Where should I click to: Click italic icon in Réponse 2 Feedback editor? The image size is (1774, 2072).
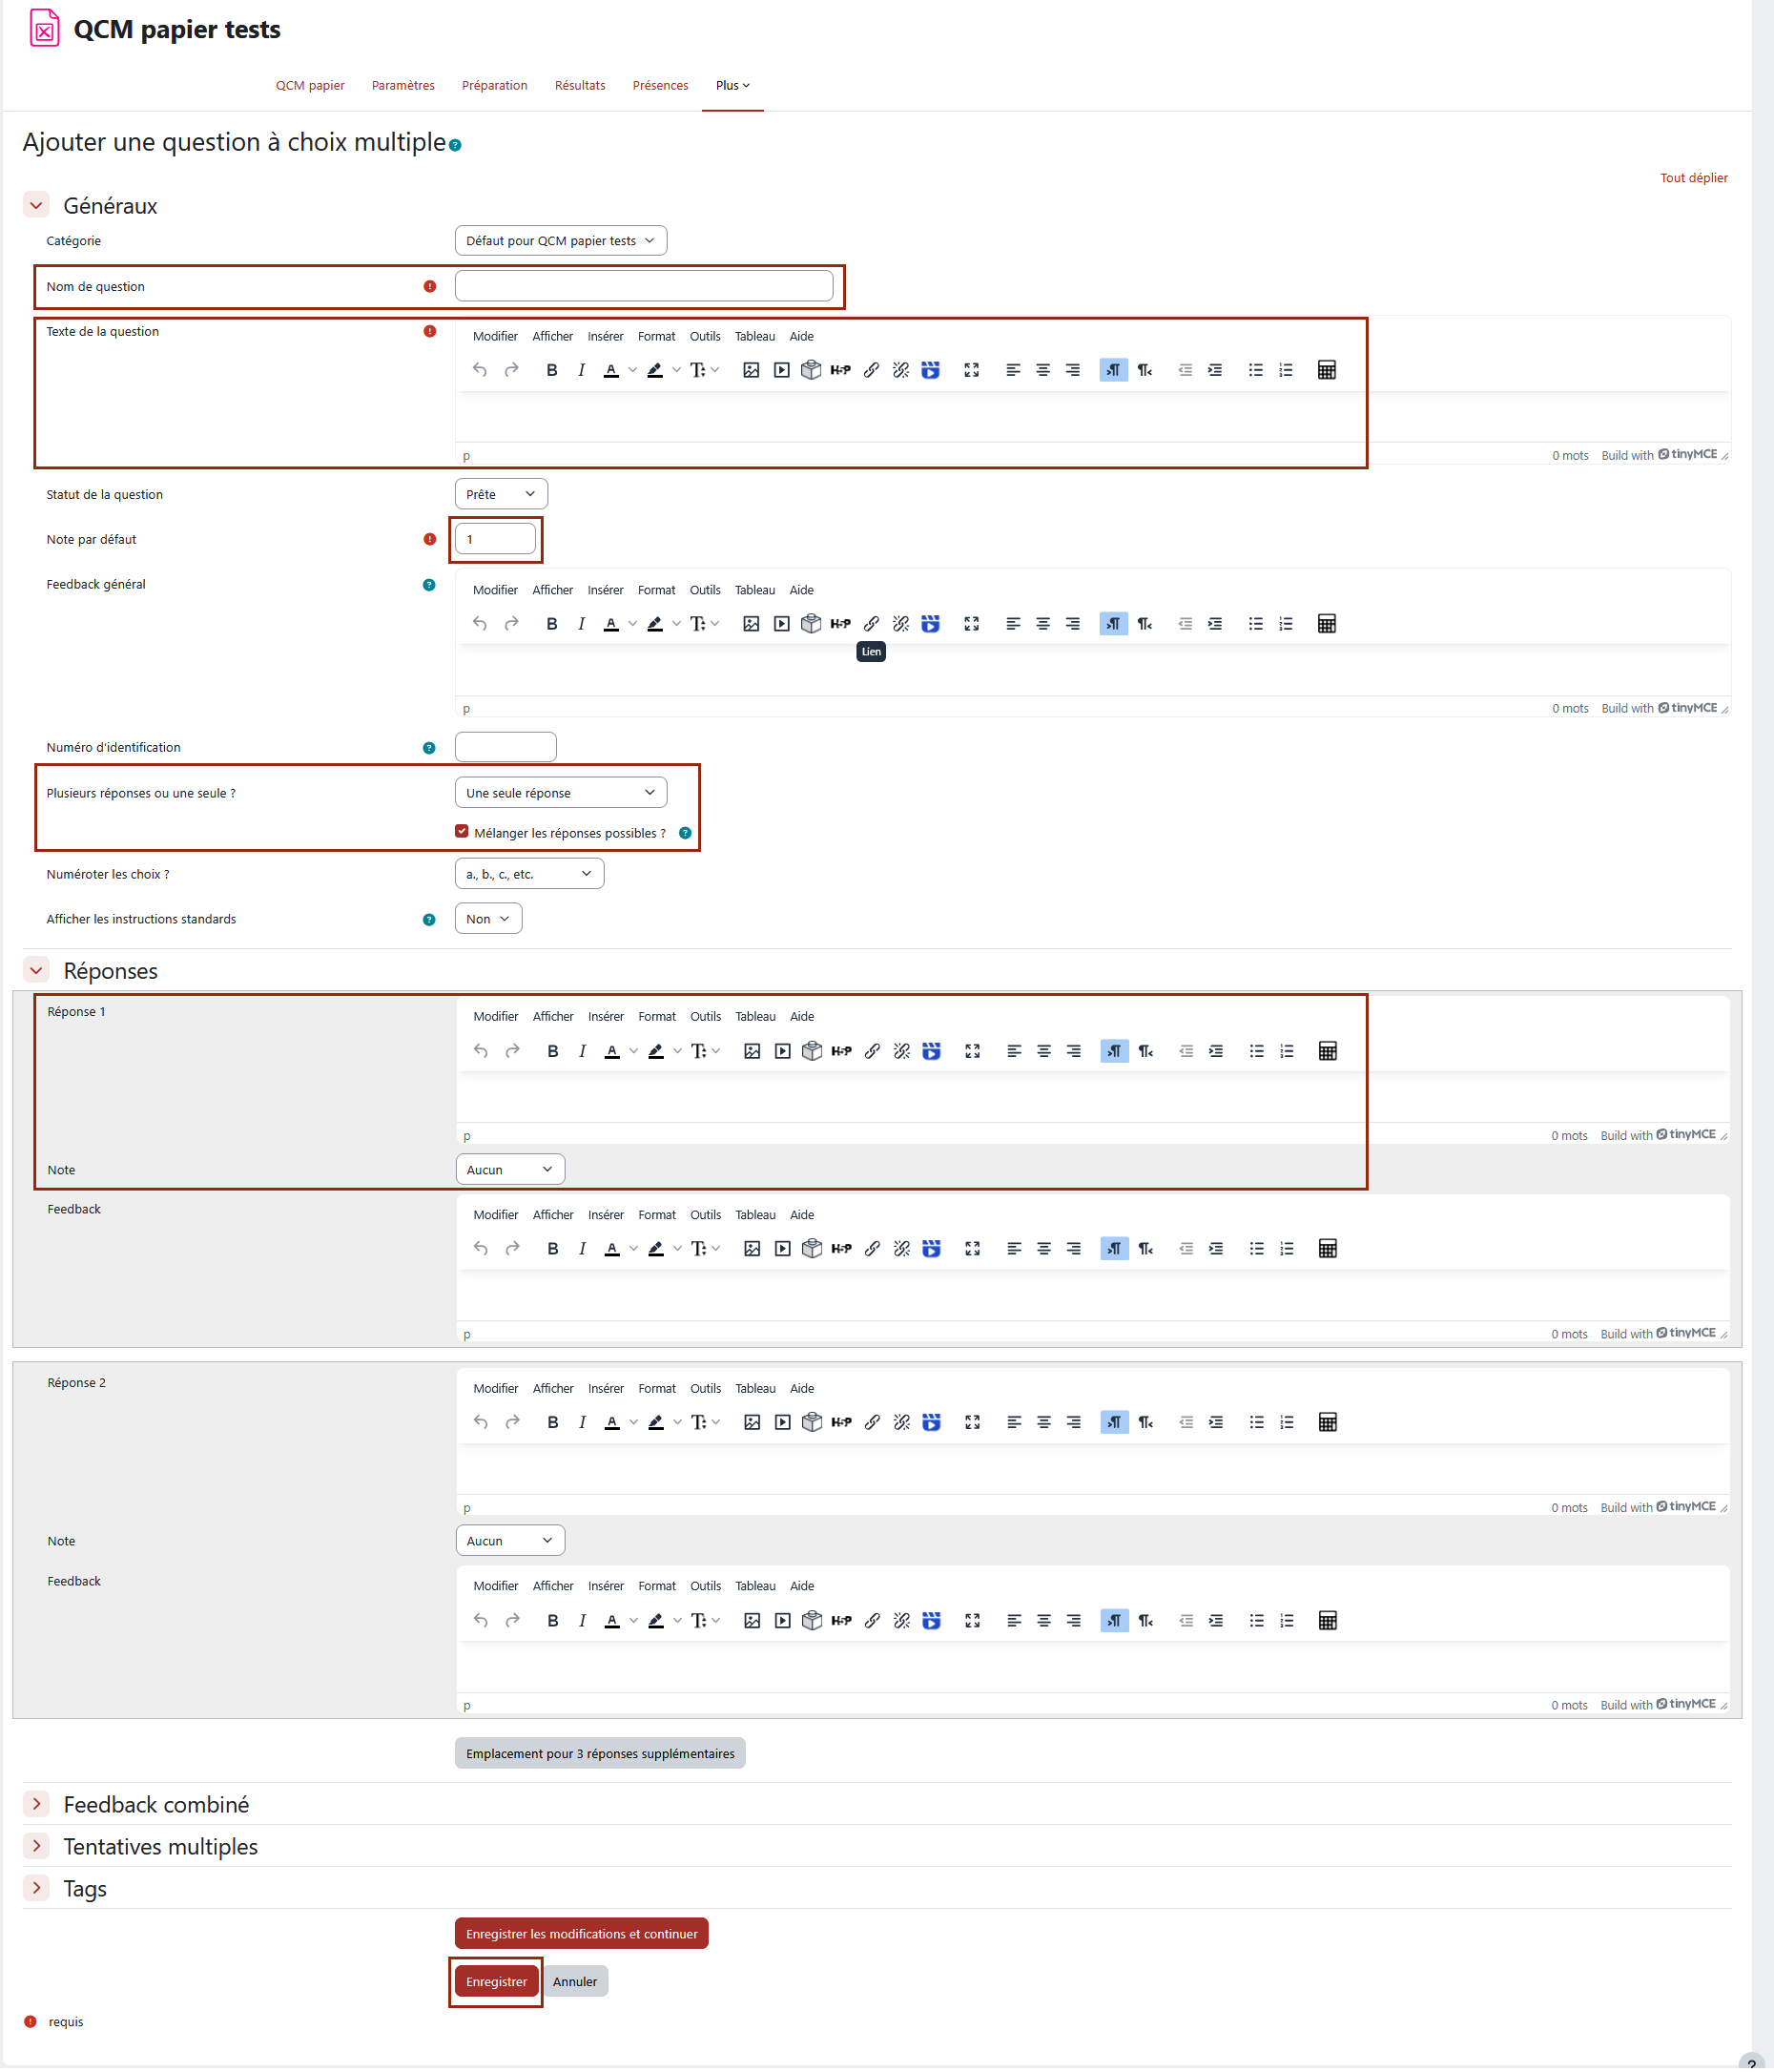coord(582,1621)
